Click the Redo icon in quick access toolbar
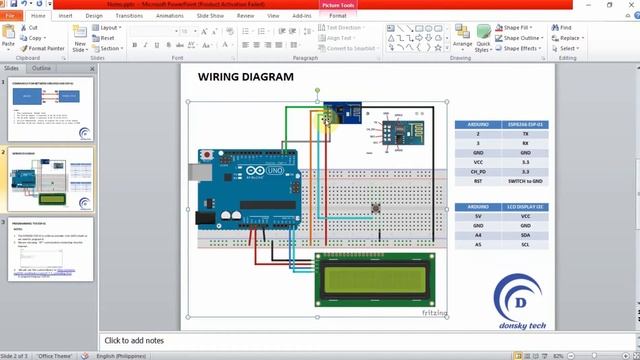This screenshot has width=640, height=360. pos(39,4)
